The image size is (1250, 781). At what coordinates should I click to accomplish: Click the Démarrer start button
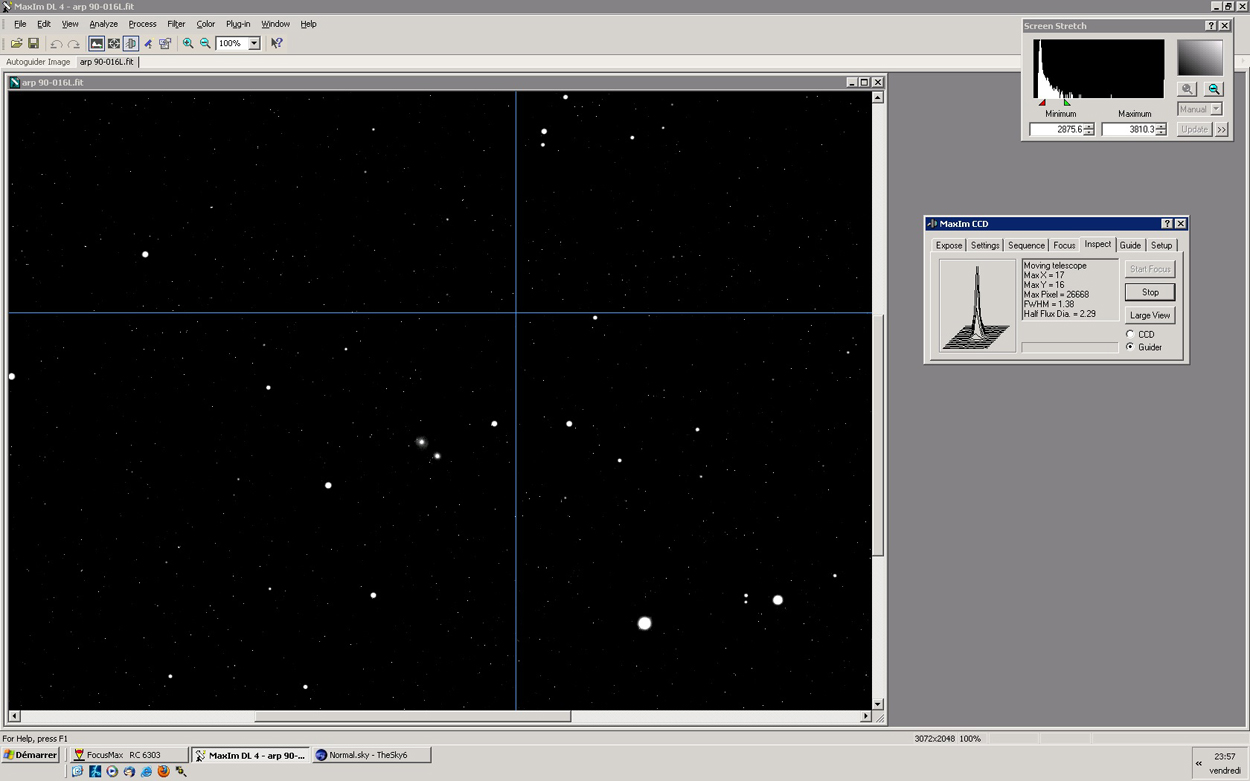click(x=31, y=755)
